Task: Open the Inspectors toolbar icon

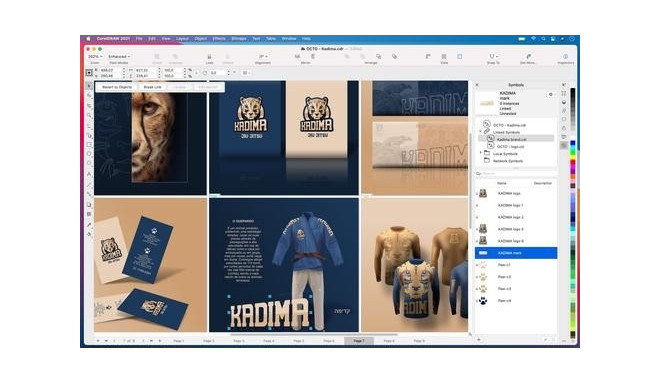Action: click(x=565, y=56)
